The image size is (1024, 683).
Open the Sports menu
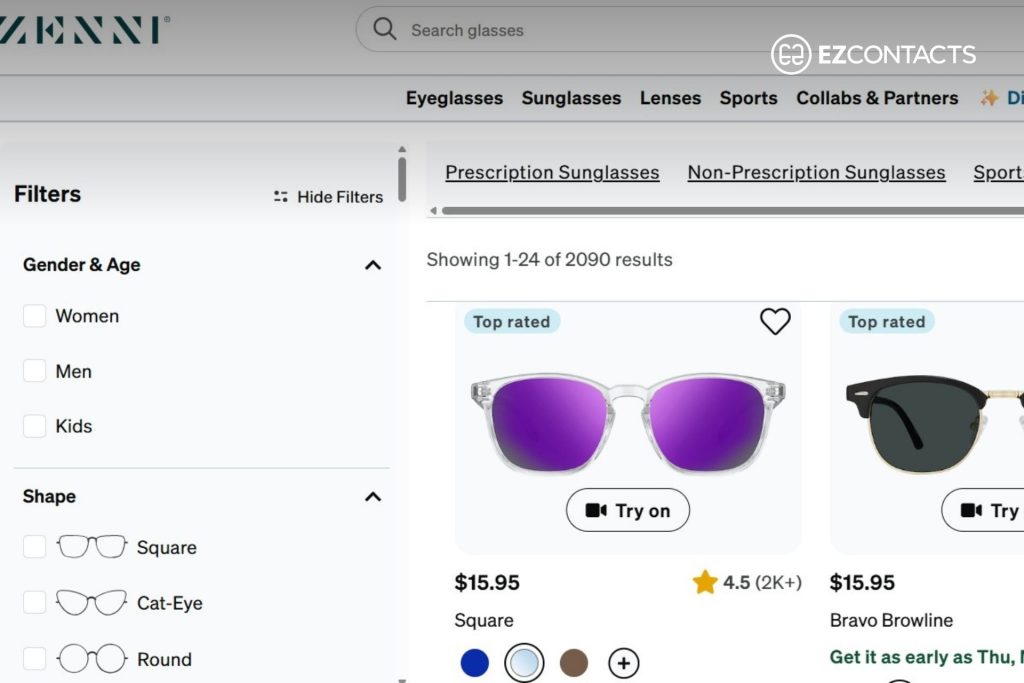(x=748, y=98)
